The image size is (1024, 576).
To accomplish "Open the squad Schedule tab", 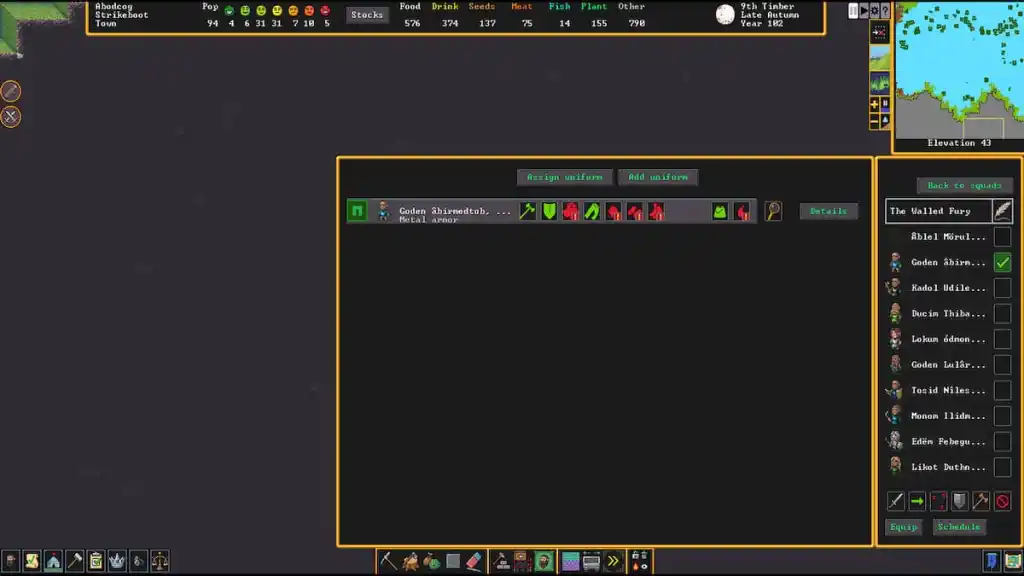I will [959, 527].
